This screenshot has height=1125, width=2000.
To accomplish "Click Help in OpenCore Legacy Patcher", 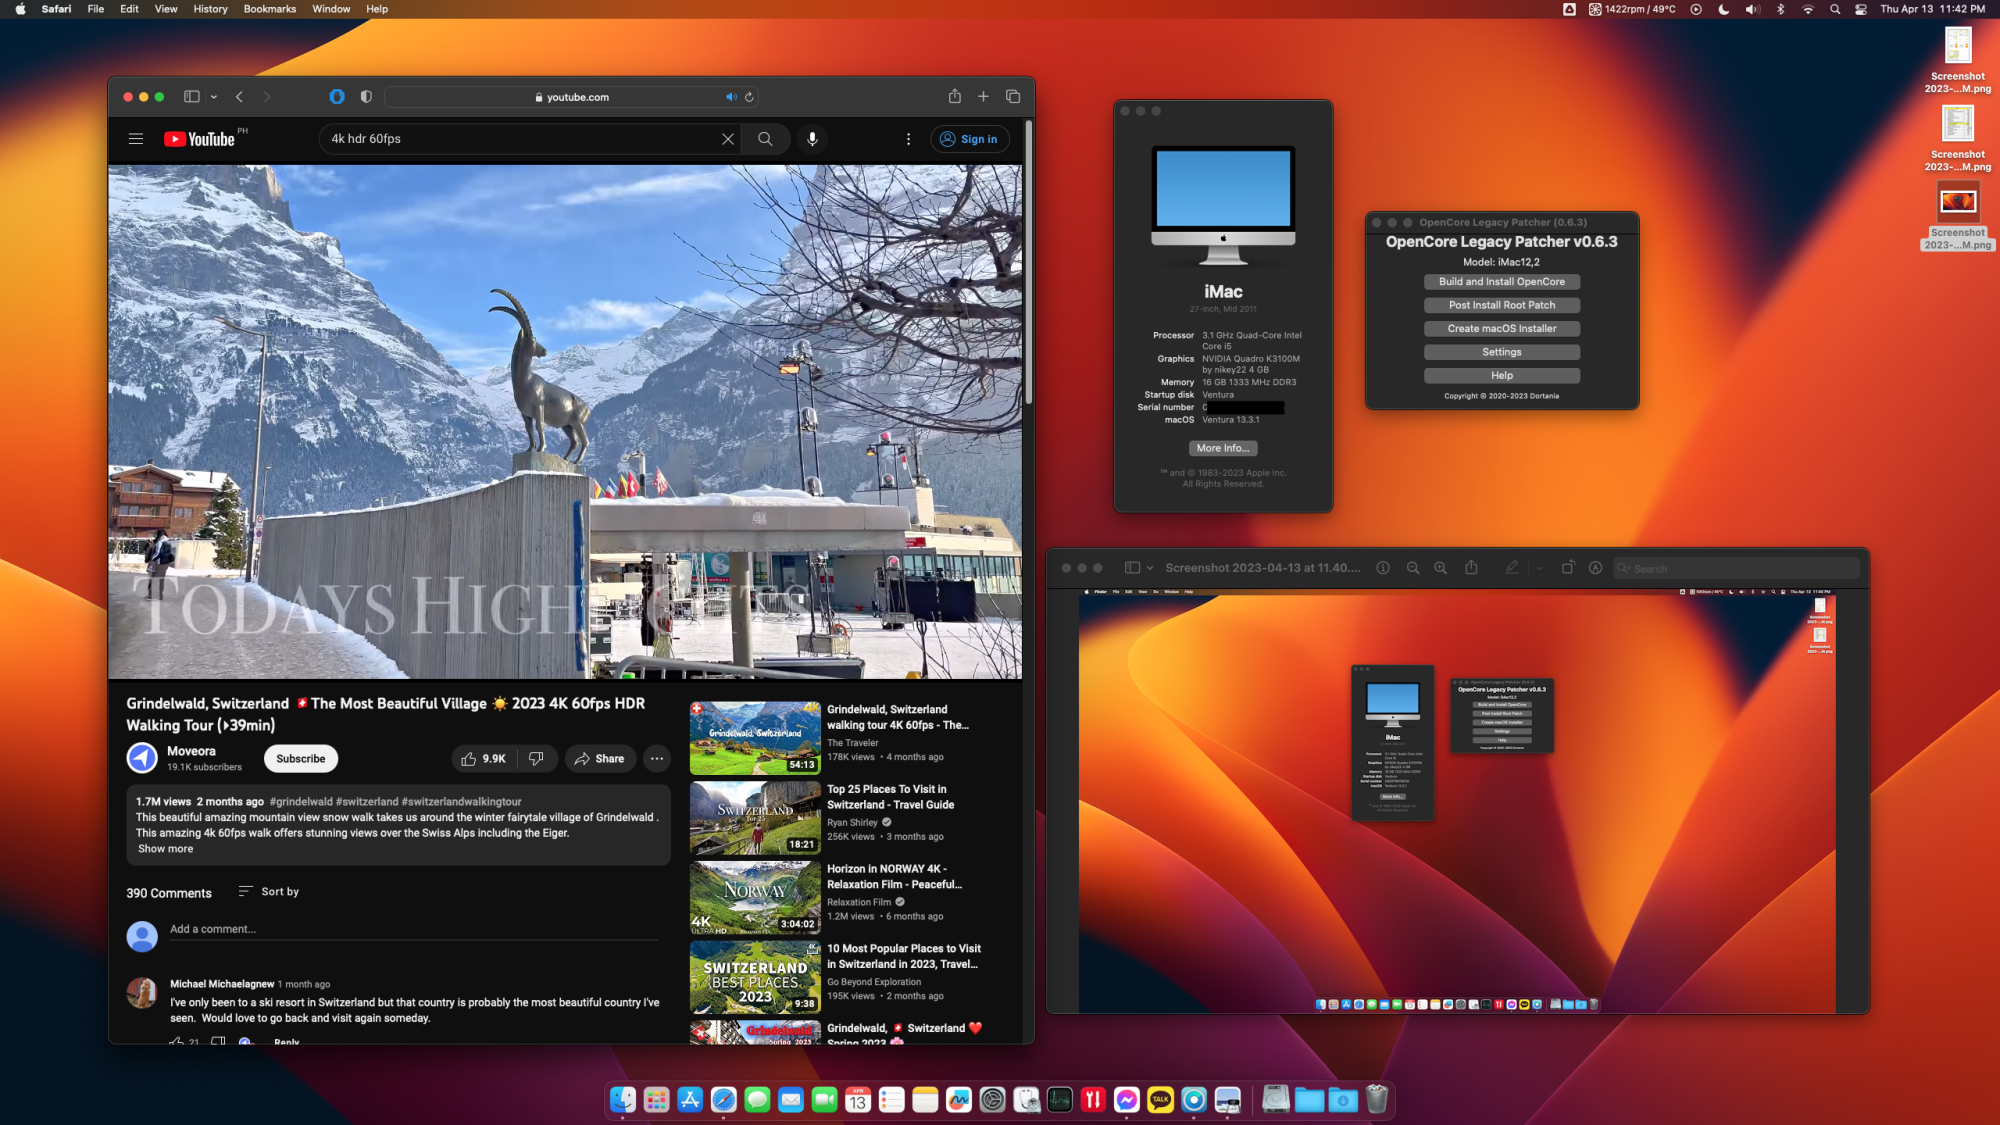I will click(x=1502, y=376).
